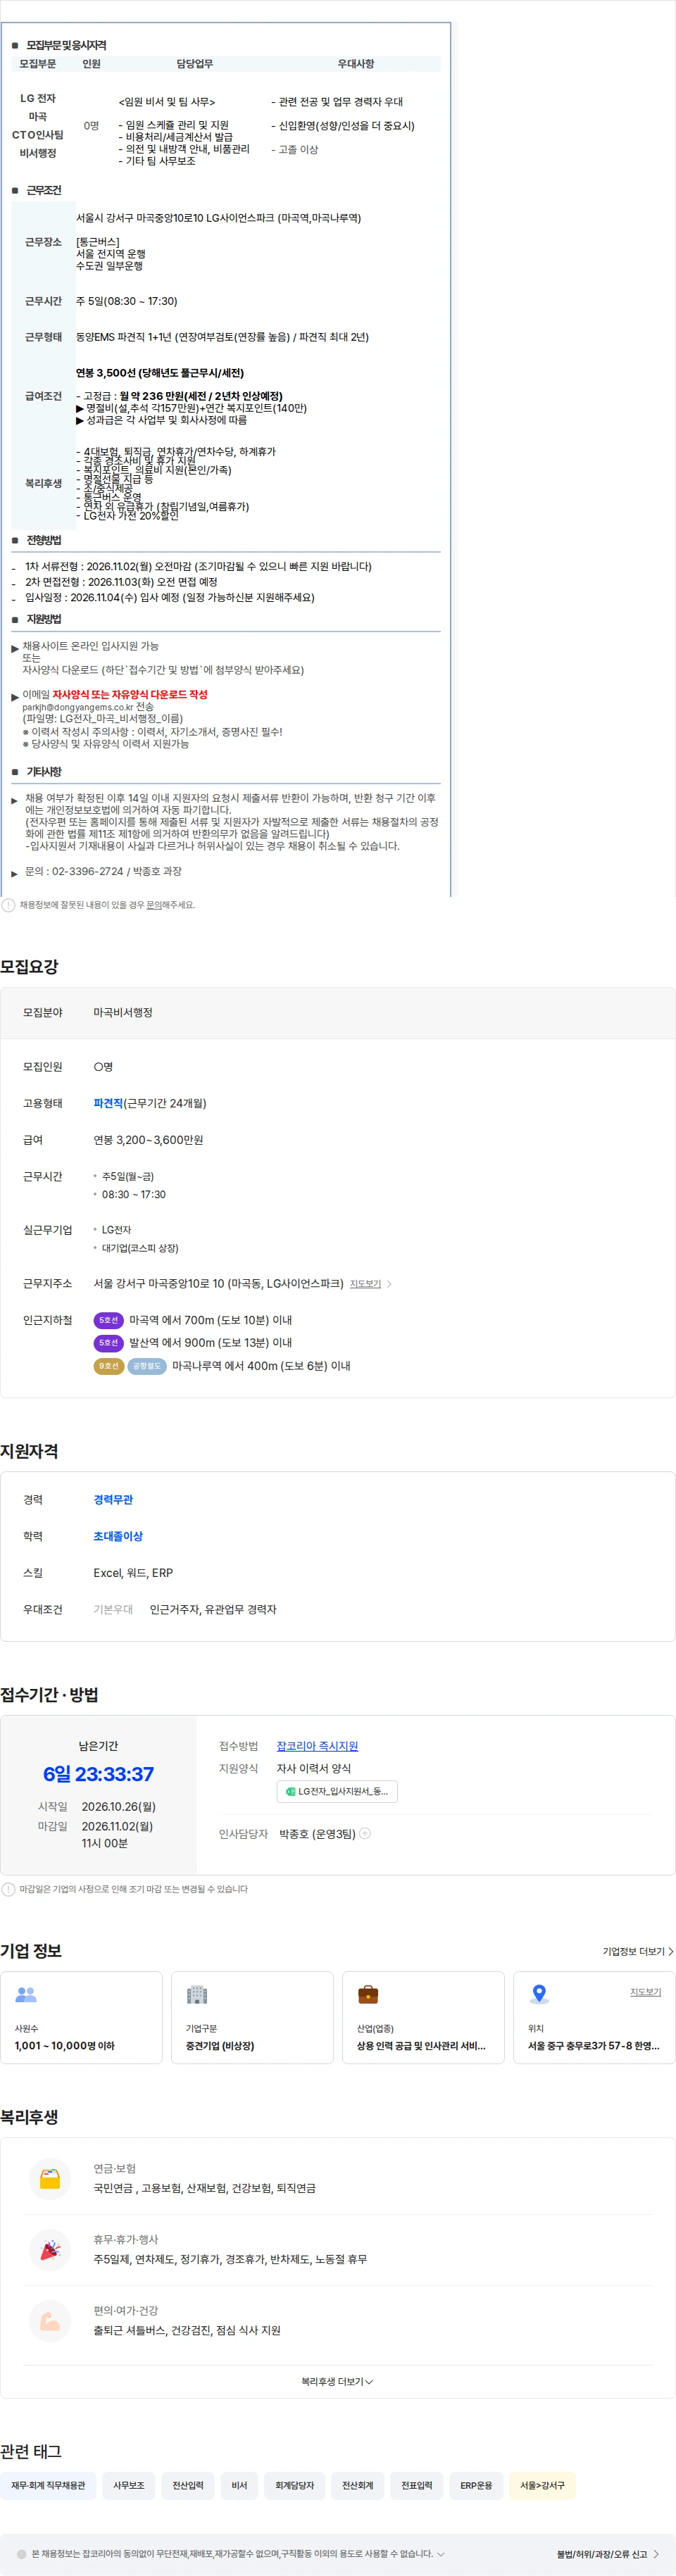
Task: Expand 복리후생 더보기
Action: (337, 2382)
